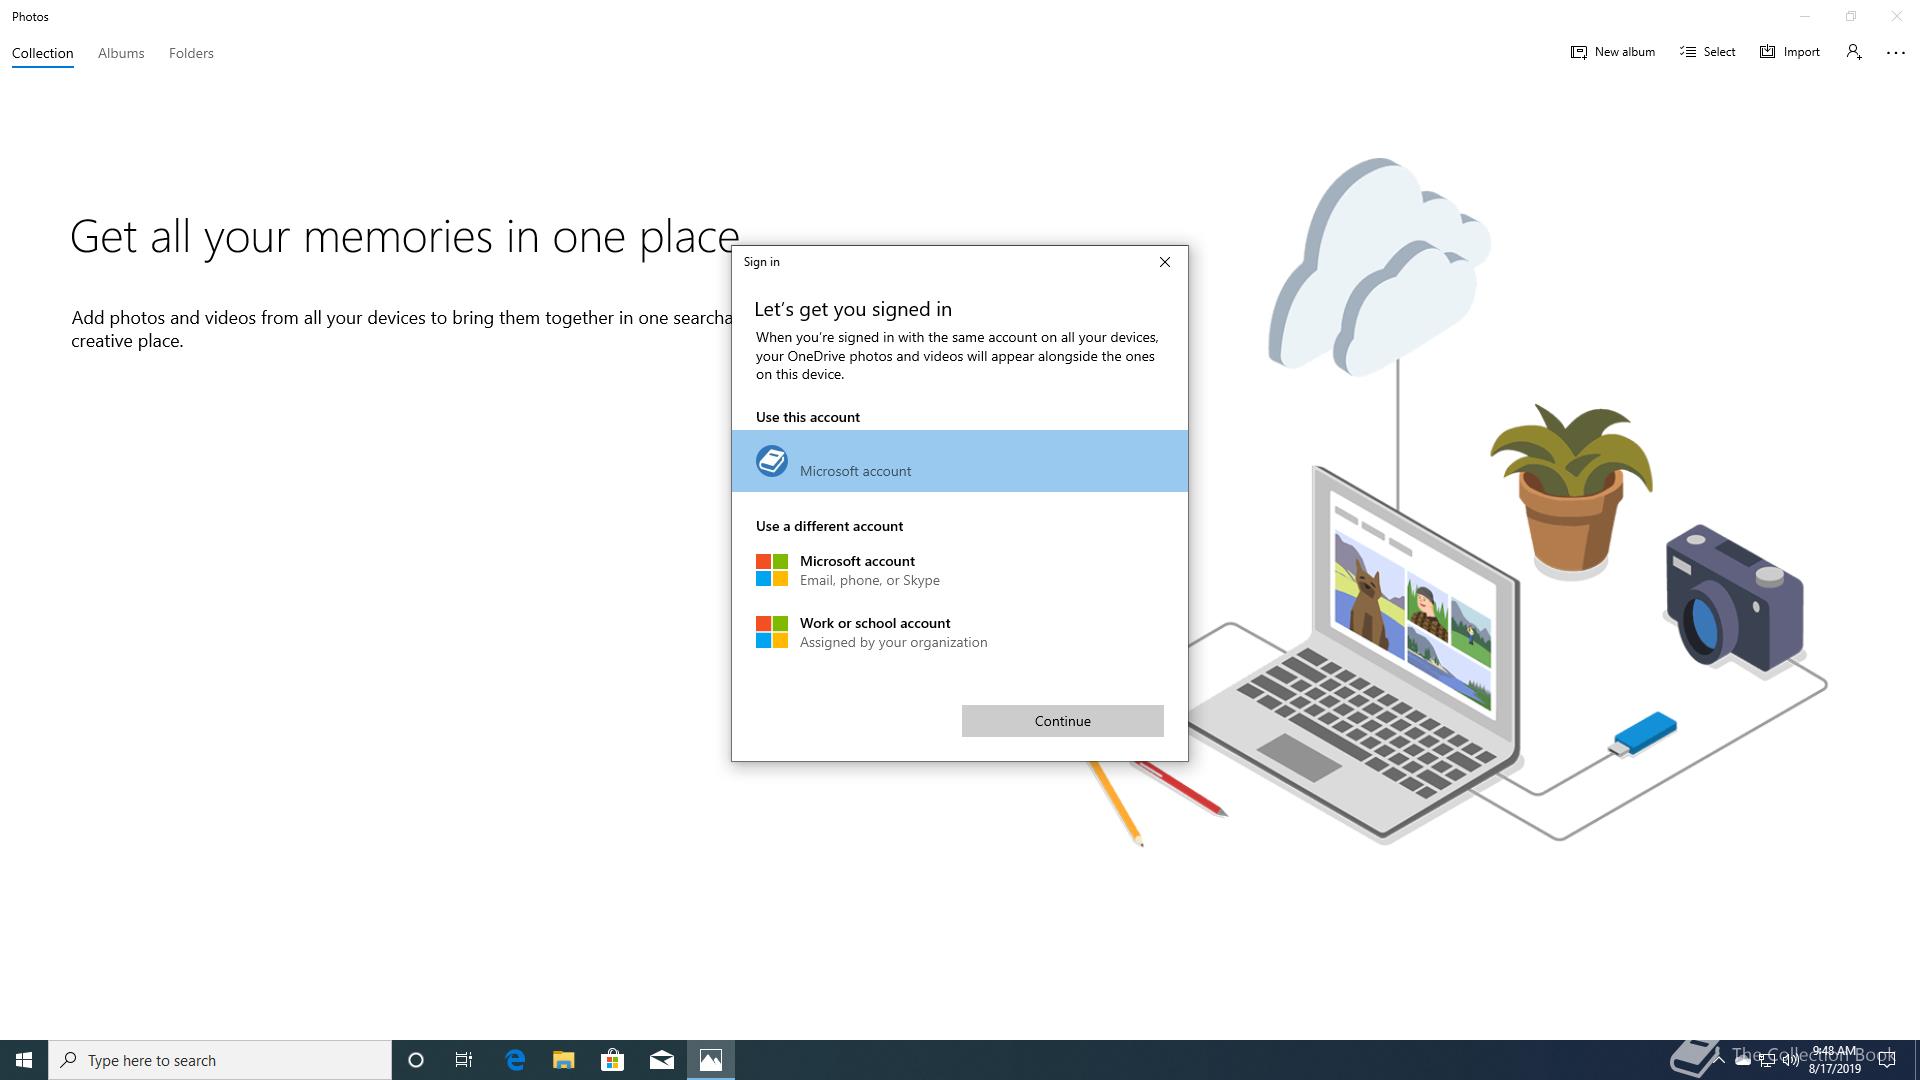Select the highlighted Microsoft account under Use this account
Image resolution: width=1920 pixels, height=1080 pixels.
pos(960,461)
